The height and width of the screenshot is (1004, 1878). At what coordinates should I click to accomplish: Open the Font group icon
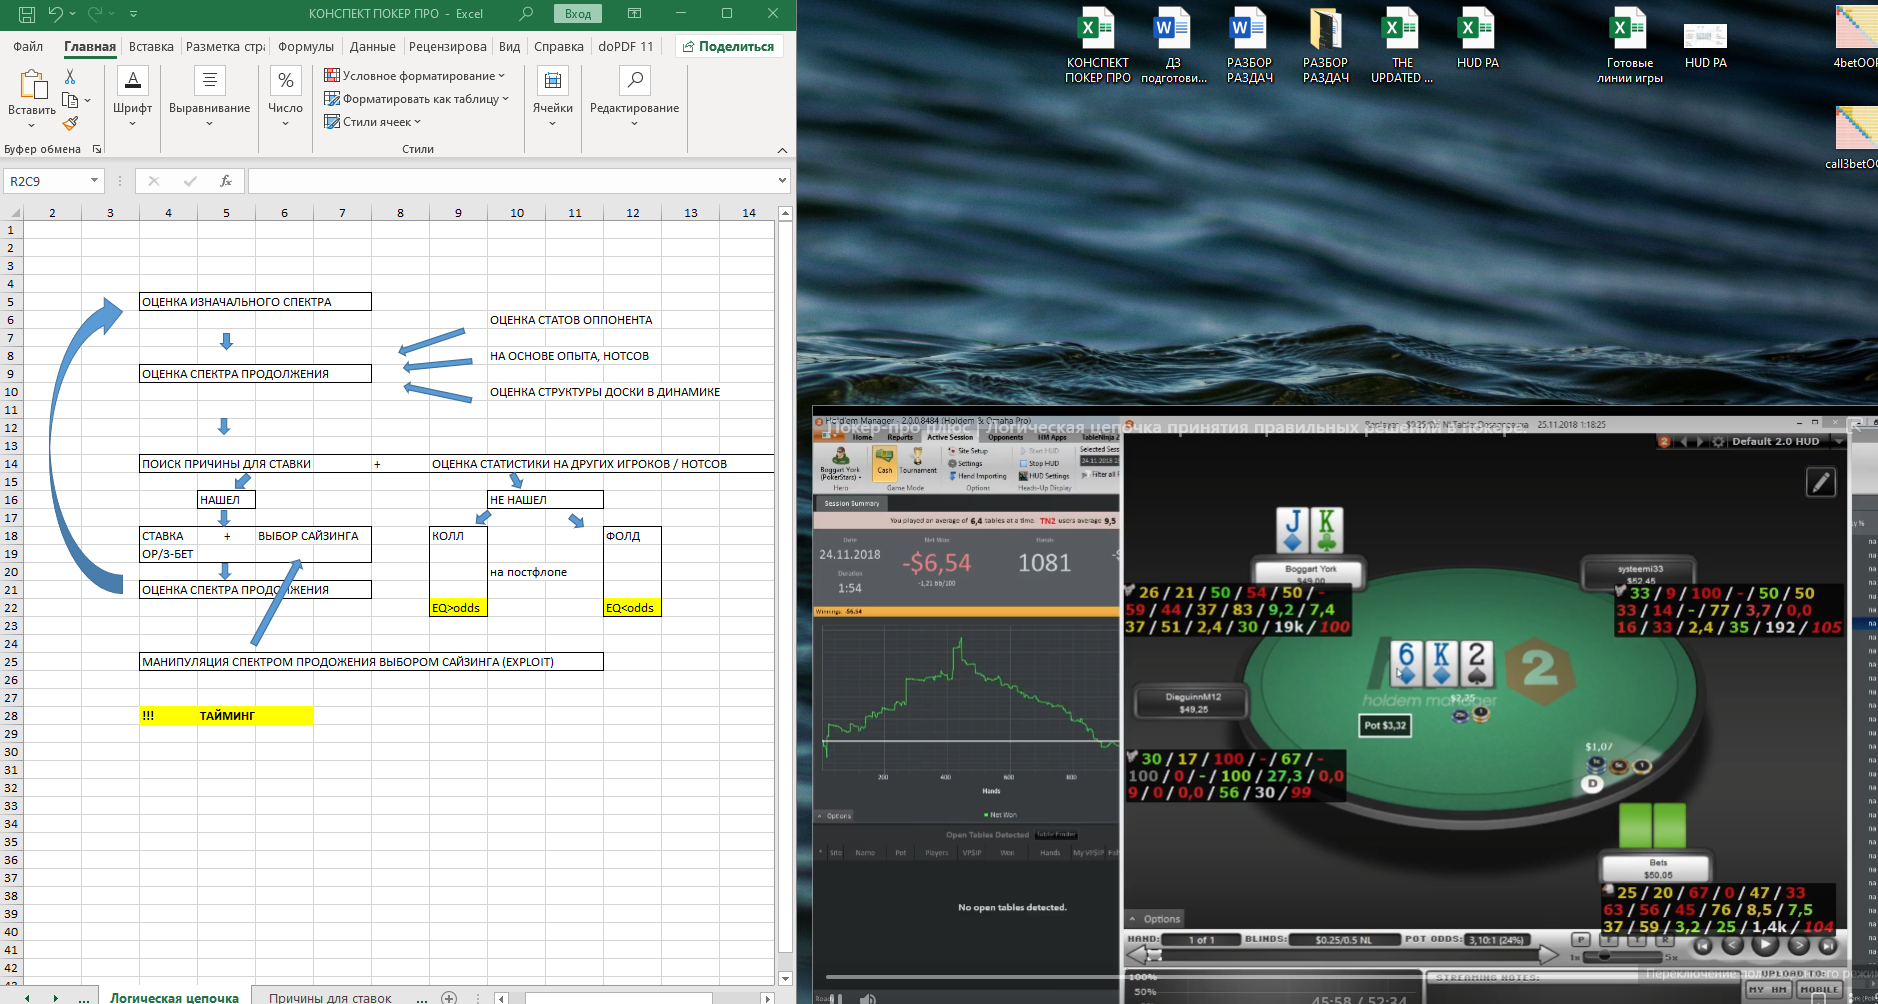click(x=132, y=81)
